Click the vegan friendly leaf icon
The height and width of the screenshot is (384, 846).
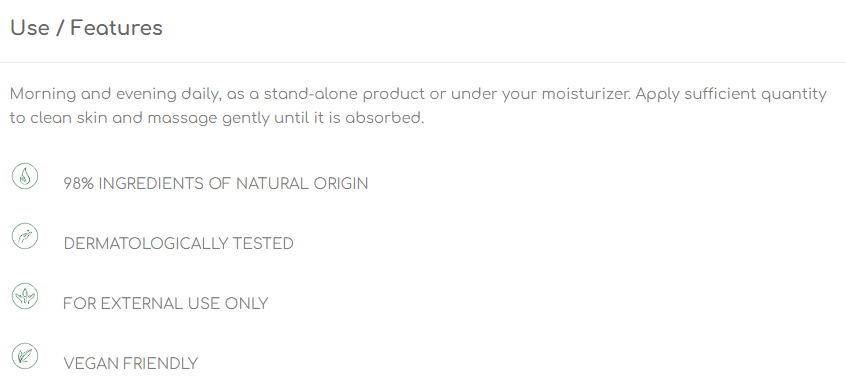click(25, 356)
